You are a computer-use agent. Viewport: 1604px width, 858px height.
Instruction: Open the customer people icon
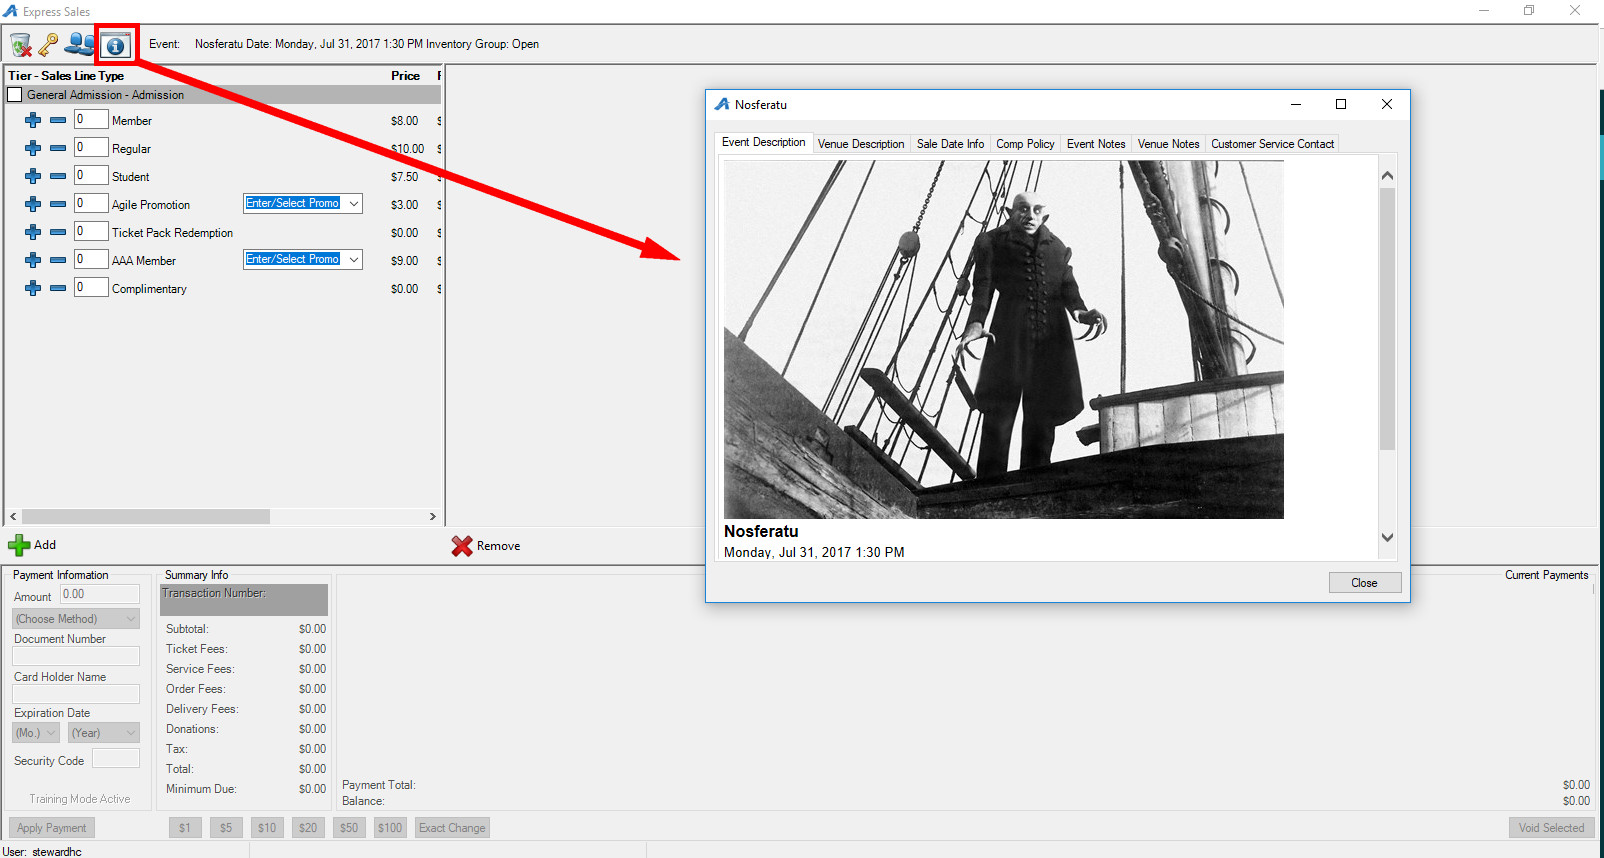(80, 45)
